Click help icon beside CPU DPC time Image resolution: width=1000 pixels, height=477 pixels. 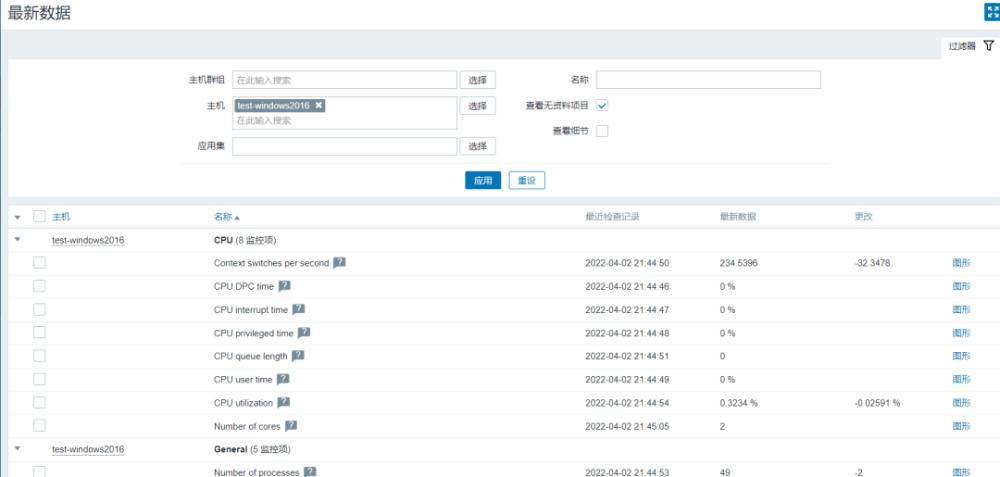(x=284, y=286)
